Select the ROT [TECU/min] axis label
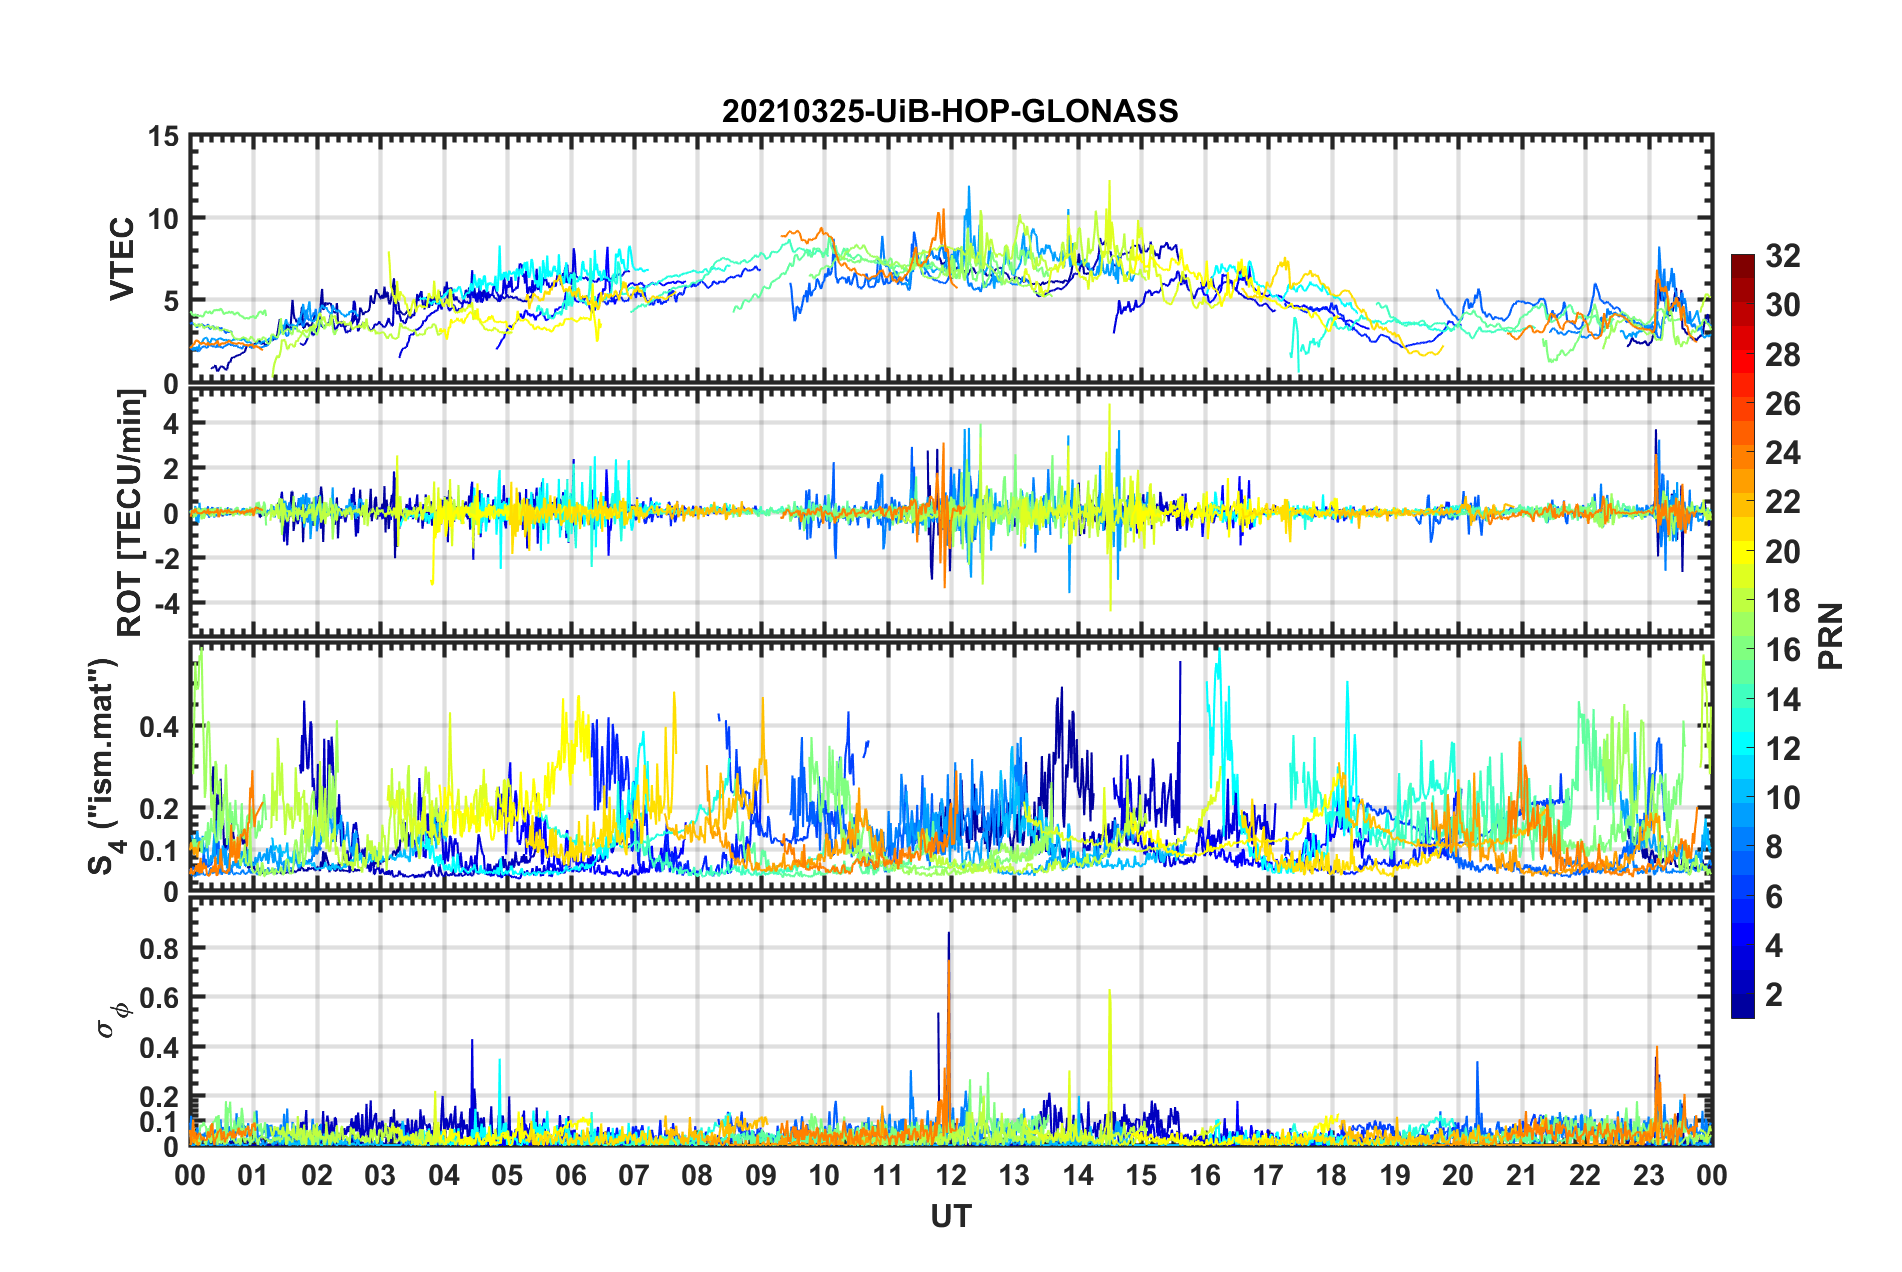The width and height of the screenshot is (1902, 1272). [x=130, y=513]
